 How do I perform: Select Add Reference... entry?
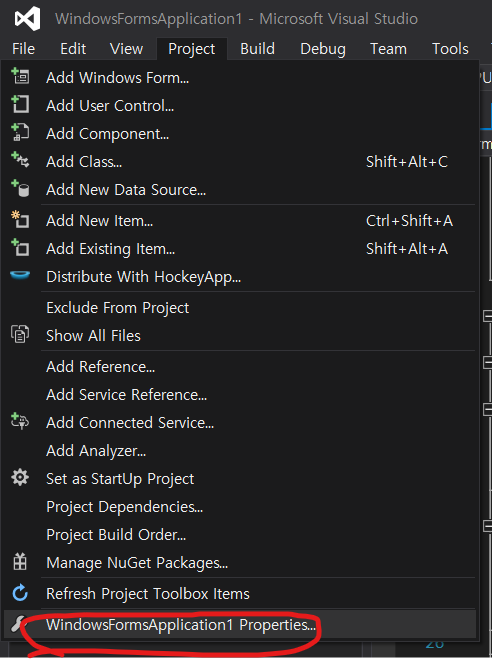point(239,367)
